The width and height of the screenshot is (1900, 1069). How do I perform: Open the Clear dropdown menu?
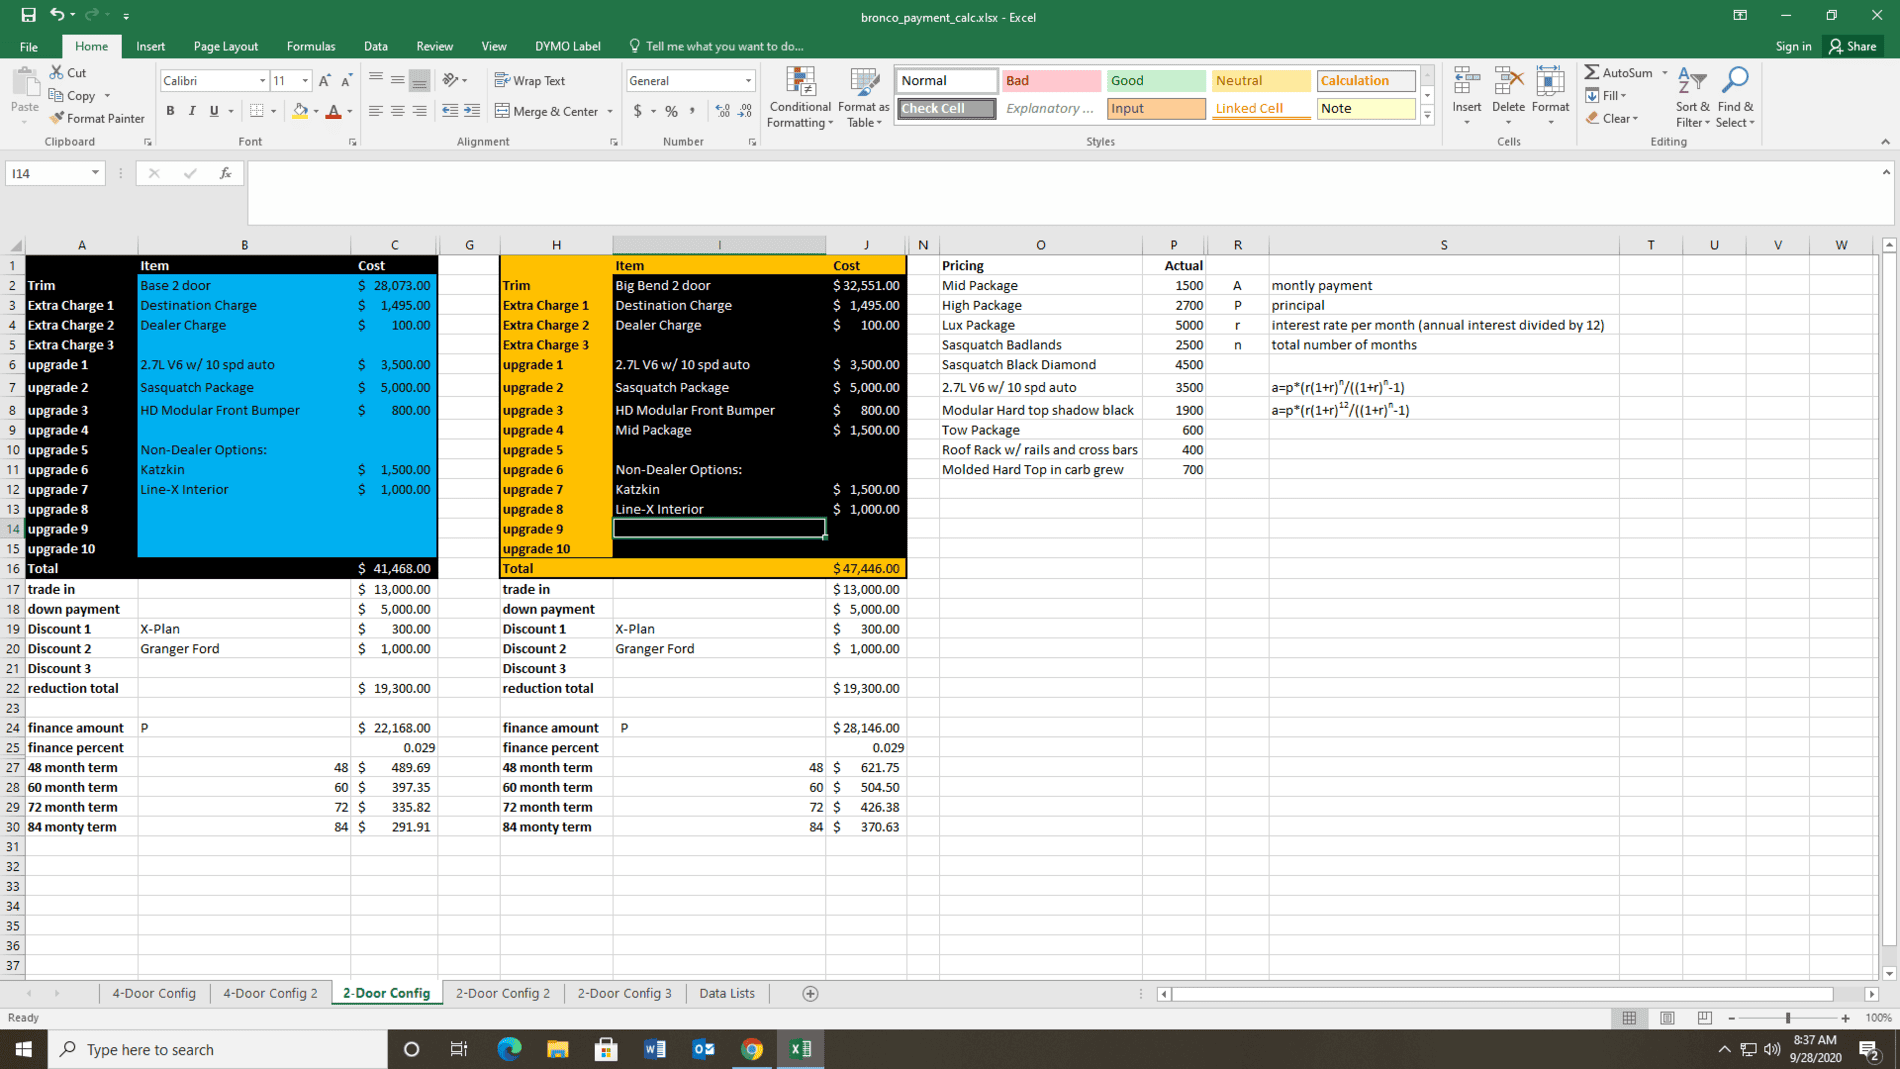pyautogui.click(x=1611, y=118)
